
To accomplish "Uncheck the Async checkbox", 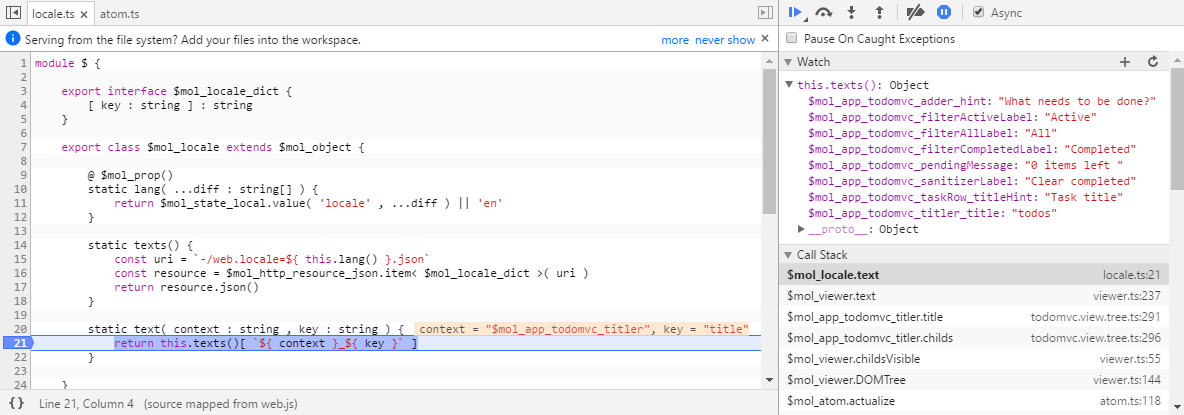I will coord(978,12).
